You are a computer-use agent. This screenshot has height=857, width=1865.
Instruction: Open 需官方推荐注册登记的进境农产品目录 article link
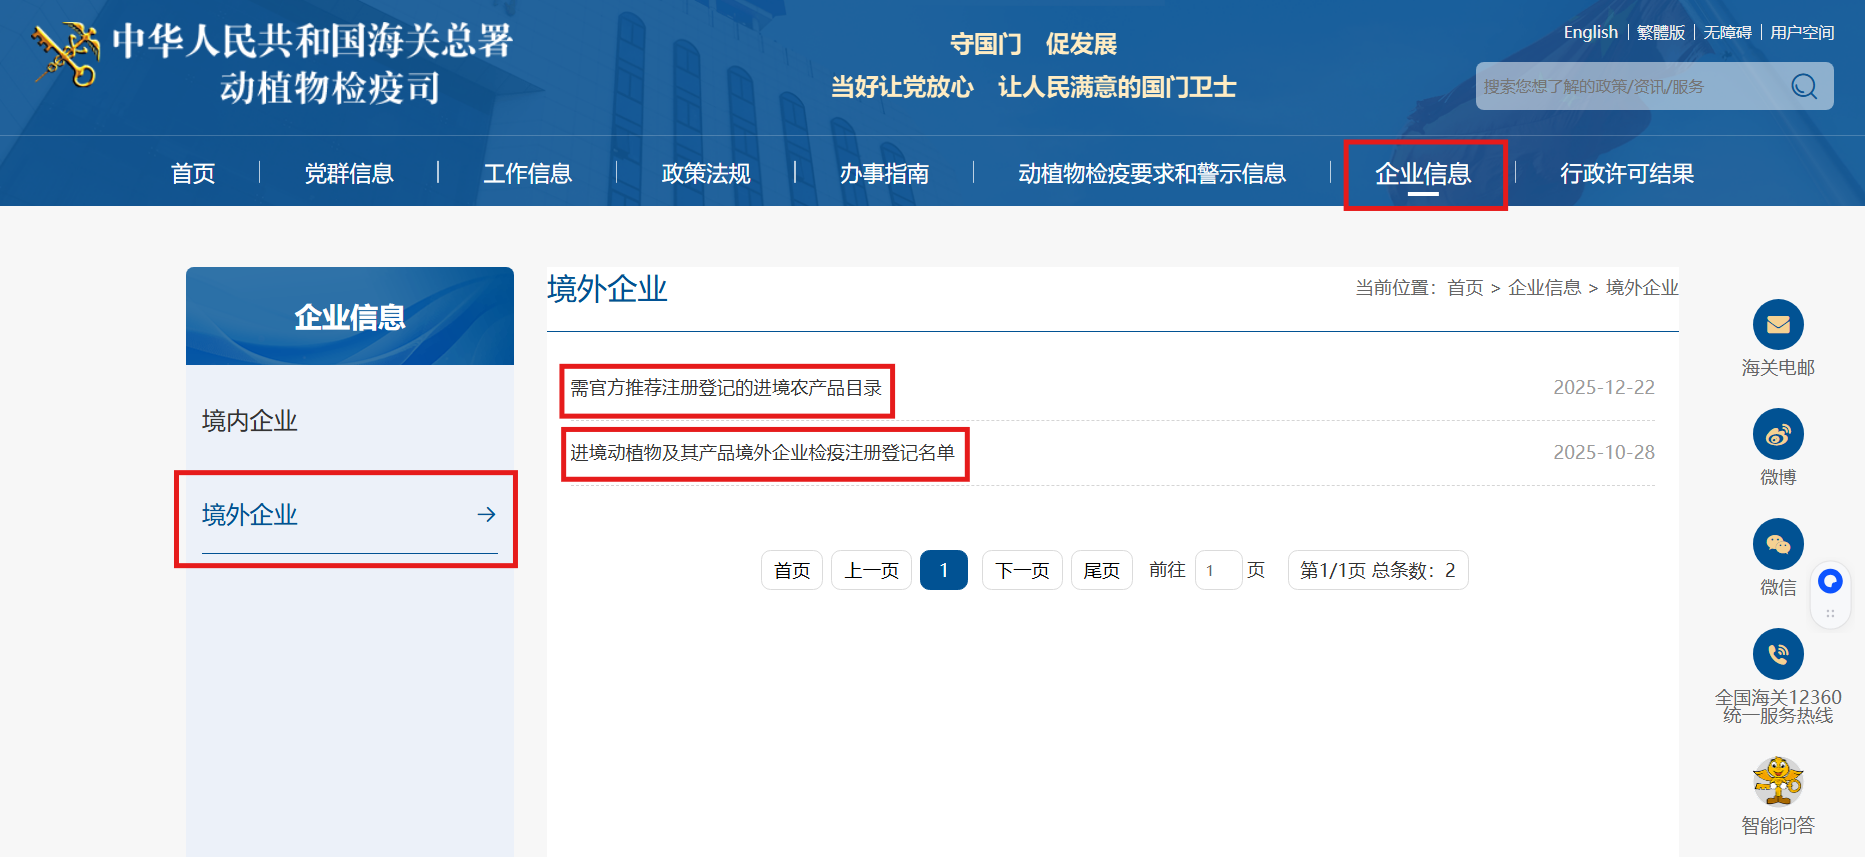[726, 388]
